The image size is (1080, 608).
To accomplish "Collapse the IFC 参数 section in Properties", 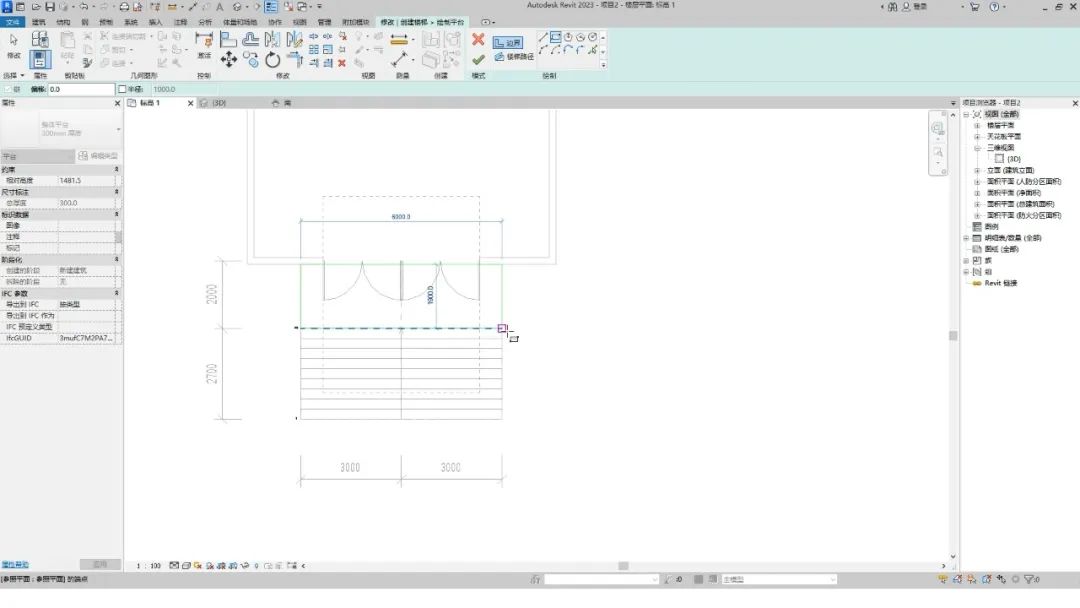I will pyautogui.click(x=116, y=293).
